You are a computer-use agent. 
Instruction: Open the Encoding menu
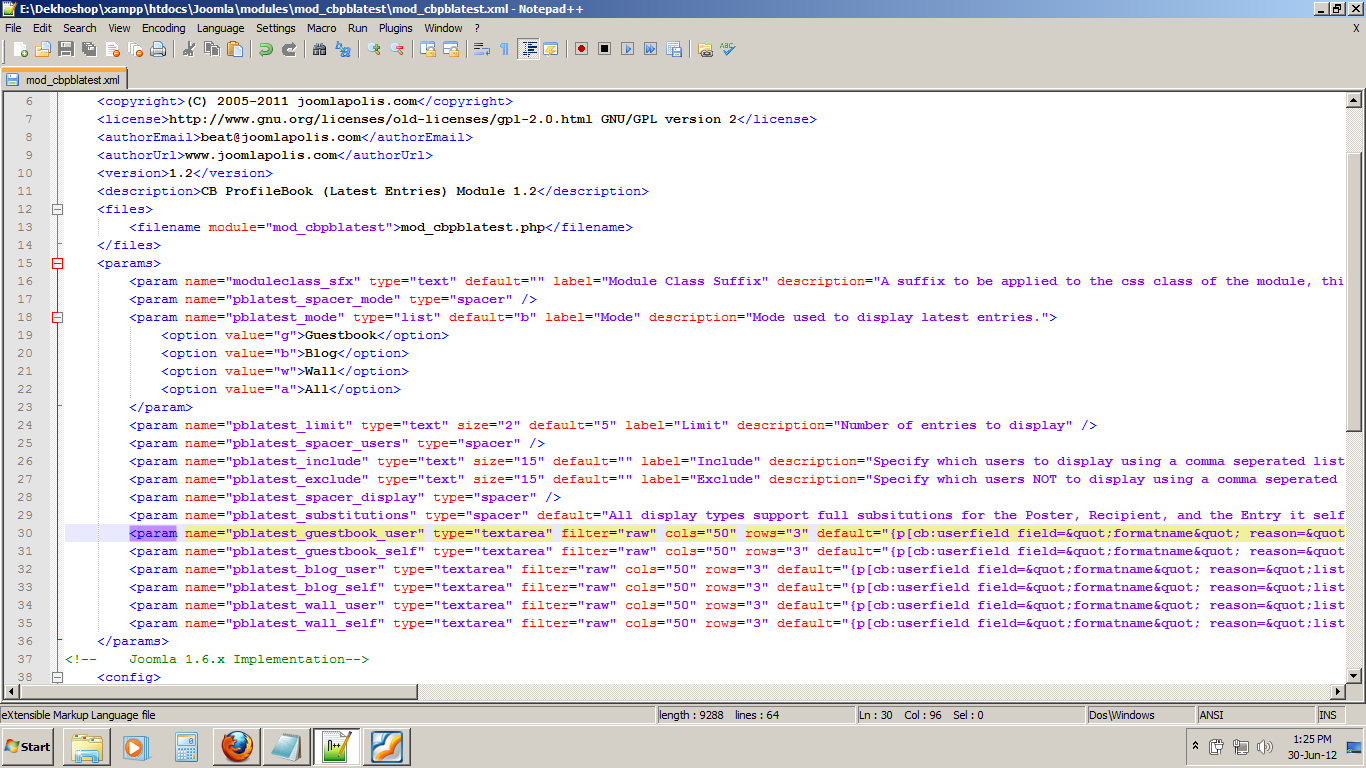click(164, 28)
